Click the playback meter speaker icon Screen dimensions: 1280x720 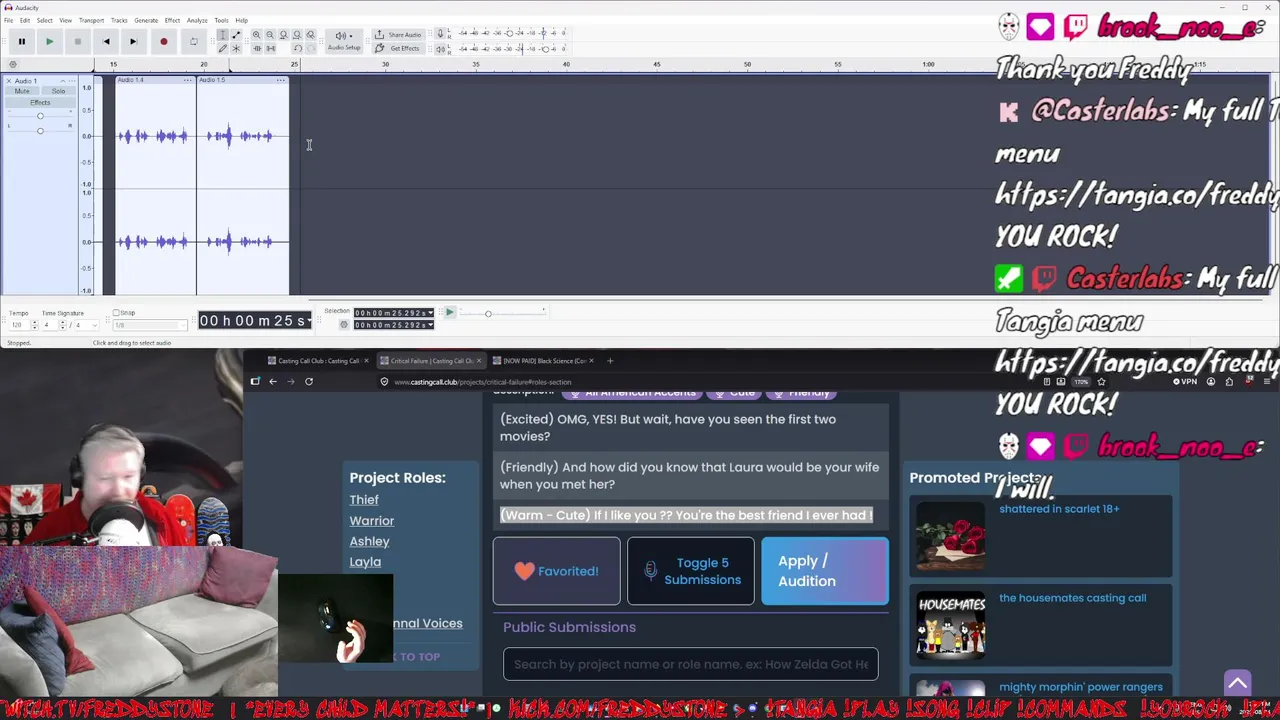tap(440, 48)
